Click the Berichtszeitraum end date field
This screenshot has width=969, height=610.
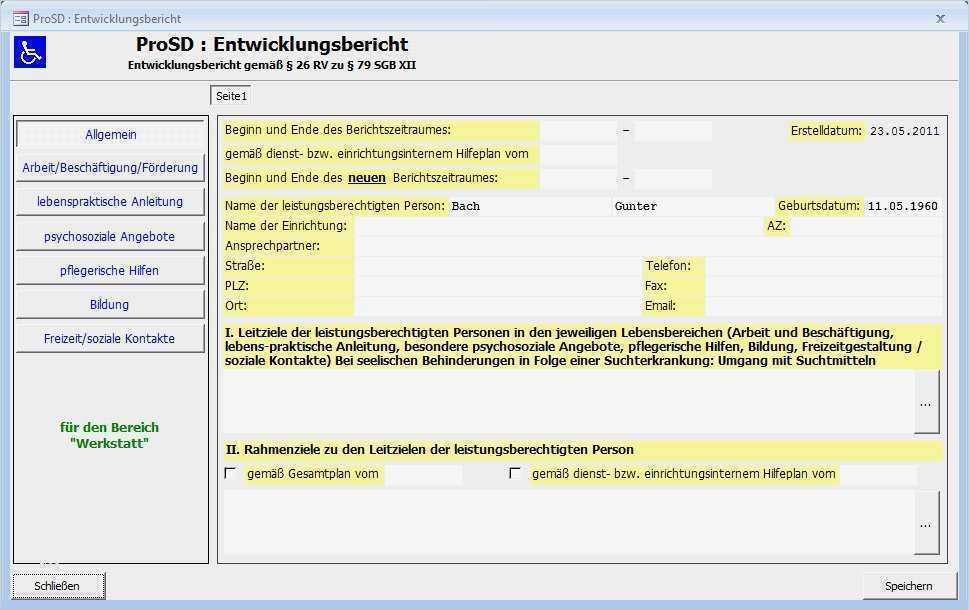[673, 131]
